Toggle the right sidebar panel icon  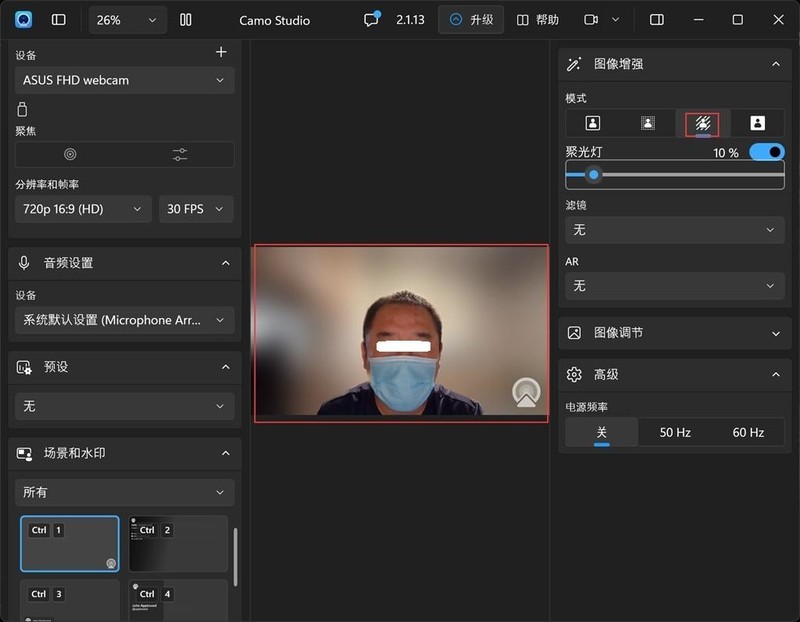657,20
